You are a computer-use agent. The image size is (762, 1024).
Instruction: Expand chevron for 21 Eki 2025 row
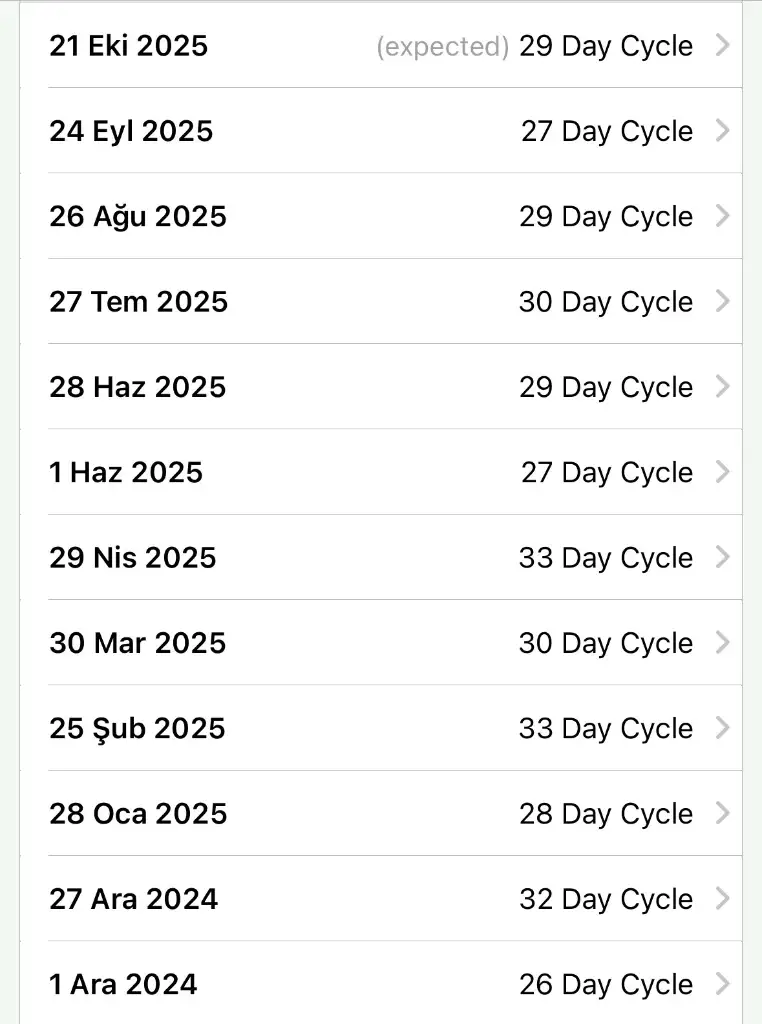coord(723,45)
